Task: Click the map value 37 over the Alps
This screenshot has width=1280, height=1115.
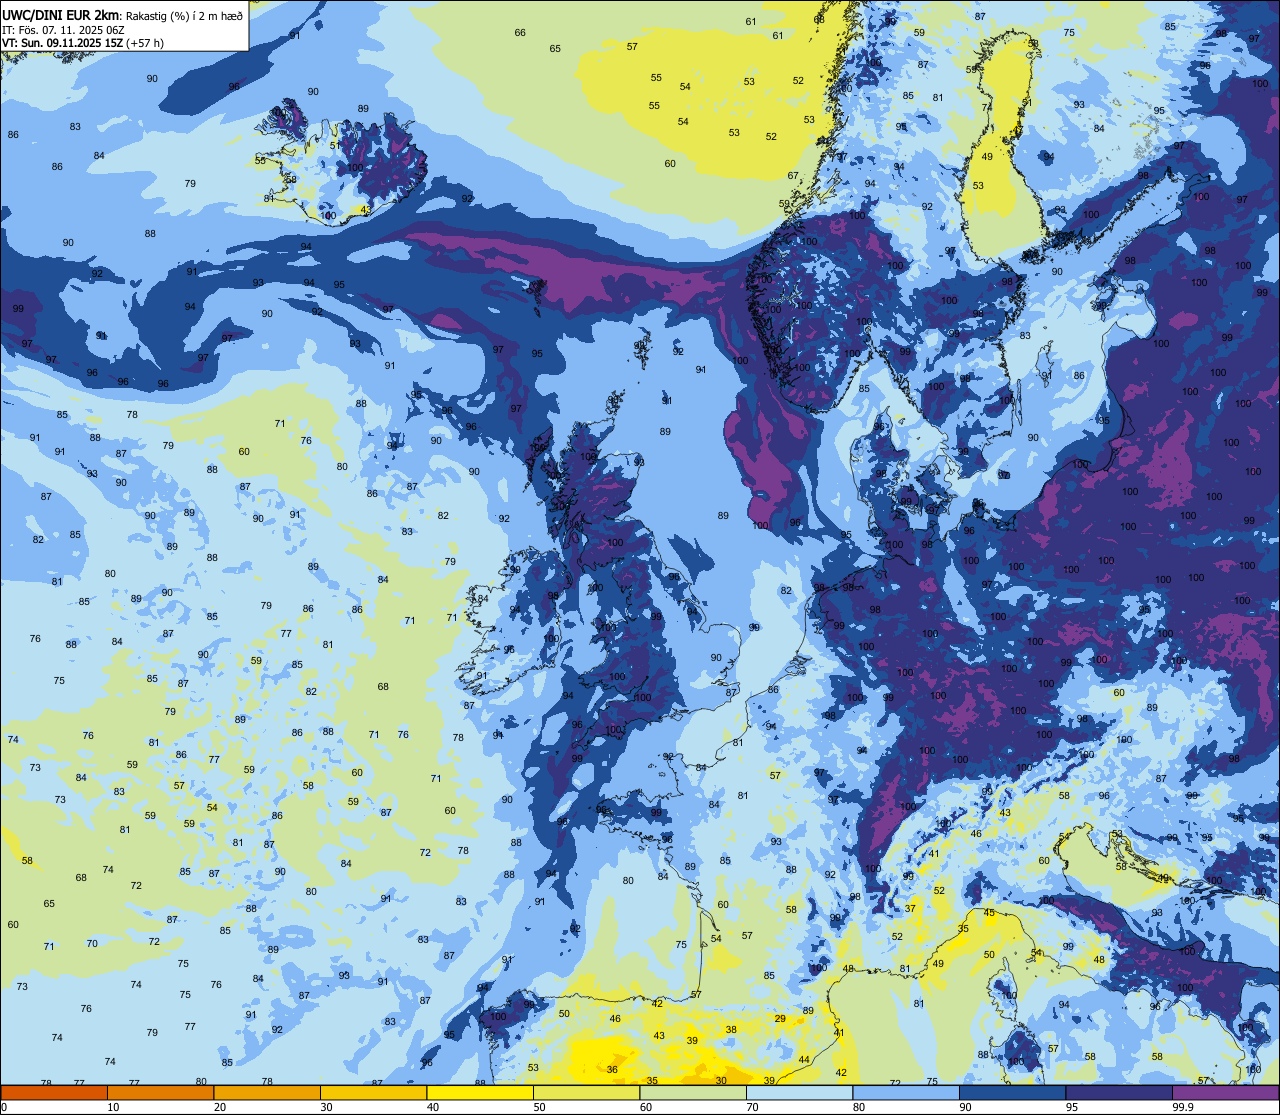Action: (910, 908)
